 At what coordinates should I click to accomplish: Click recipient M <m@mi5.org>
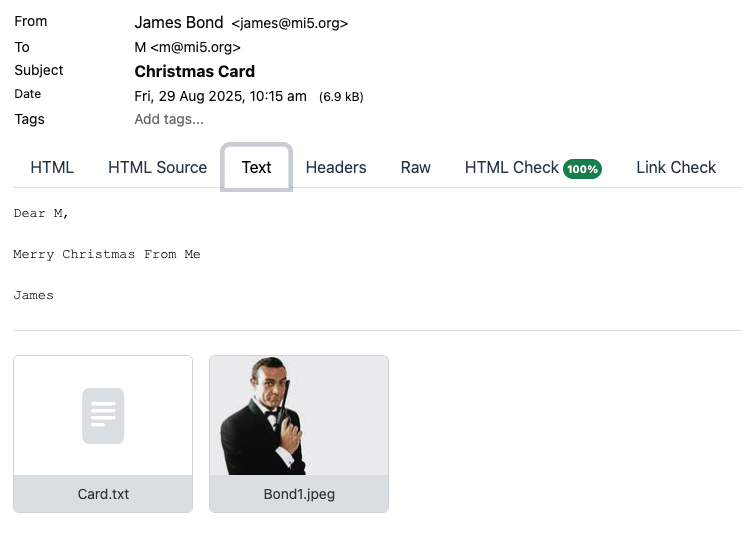(x=187, y=47)
